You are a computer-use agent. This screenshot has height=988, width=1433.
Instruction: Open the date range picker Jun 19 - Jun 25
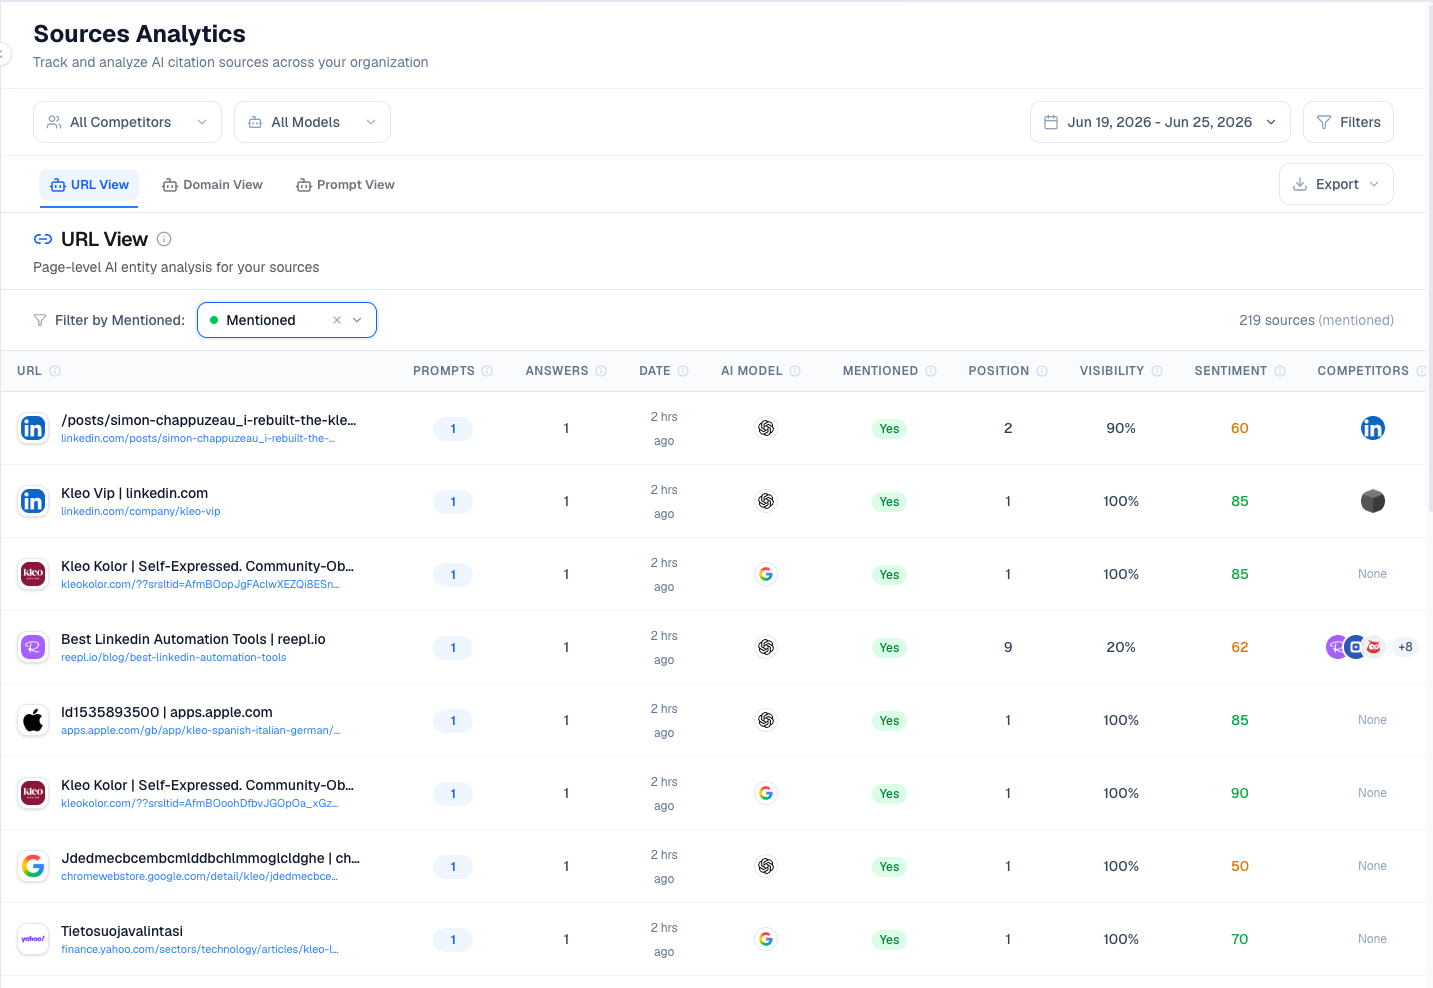click(1160, 122)
